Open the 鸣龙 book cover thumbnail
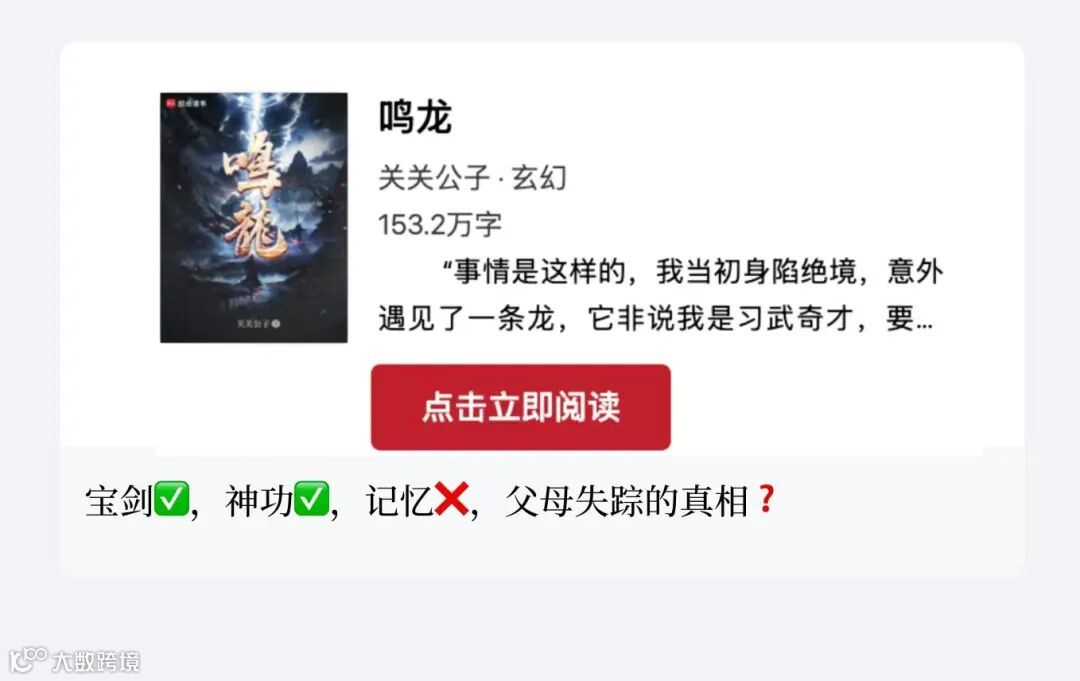This screenshot has height=681, width=1080. coord(253,218)
